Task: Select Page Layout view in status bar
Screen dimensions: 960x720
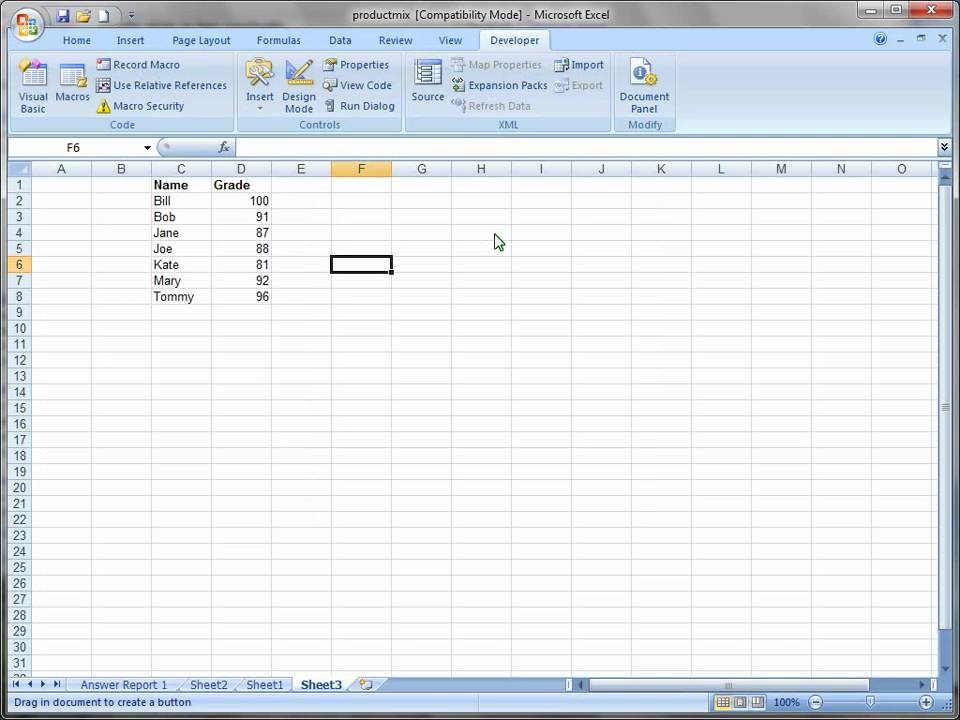Action: coord(740,702)
